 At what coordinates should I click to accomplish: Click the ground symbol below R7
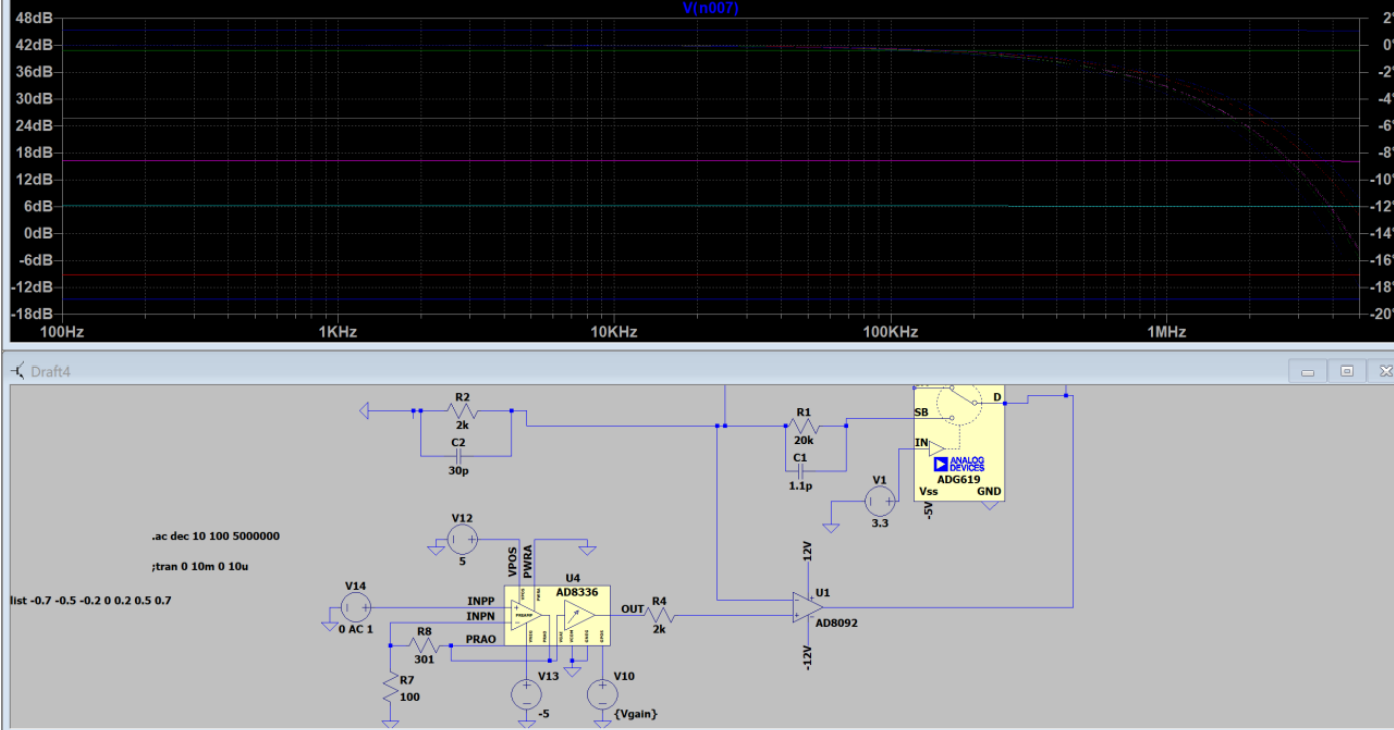389,722
